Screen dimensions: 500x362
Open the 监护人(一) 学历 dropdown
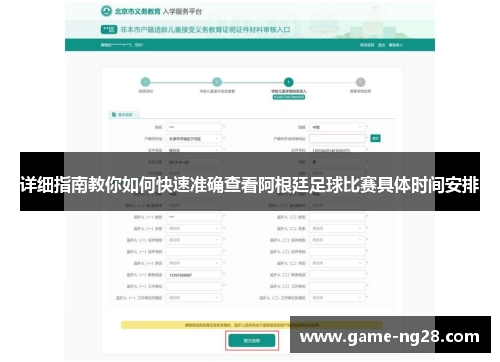(x=194, y=263)
